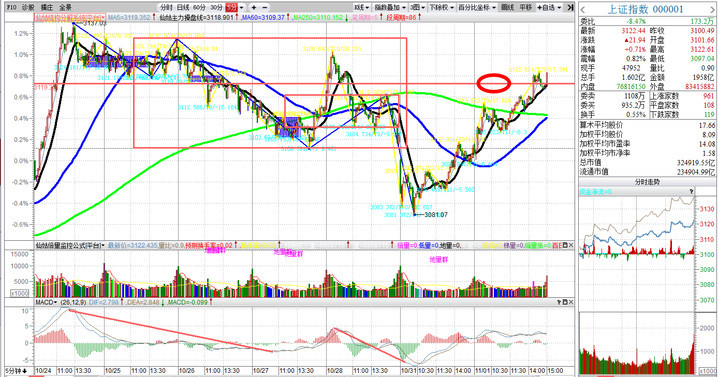The height and width of the screenshot is (377, 718).
Task: Open the 诊股 menu
Action: tap(28, 7)
